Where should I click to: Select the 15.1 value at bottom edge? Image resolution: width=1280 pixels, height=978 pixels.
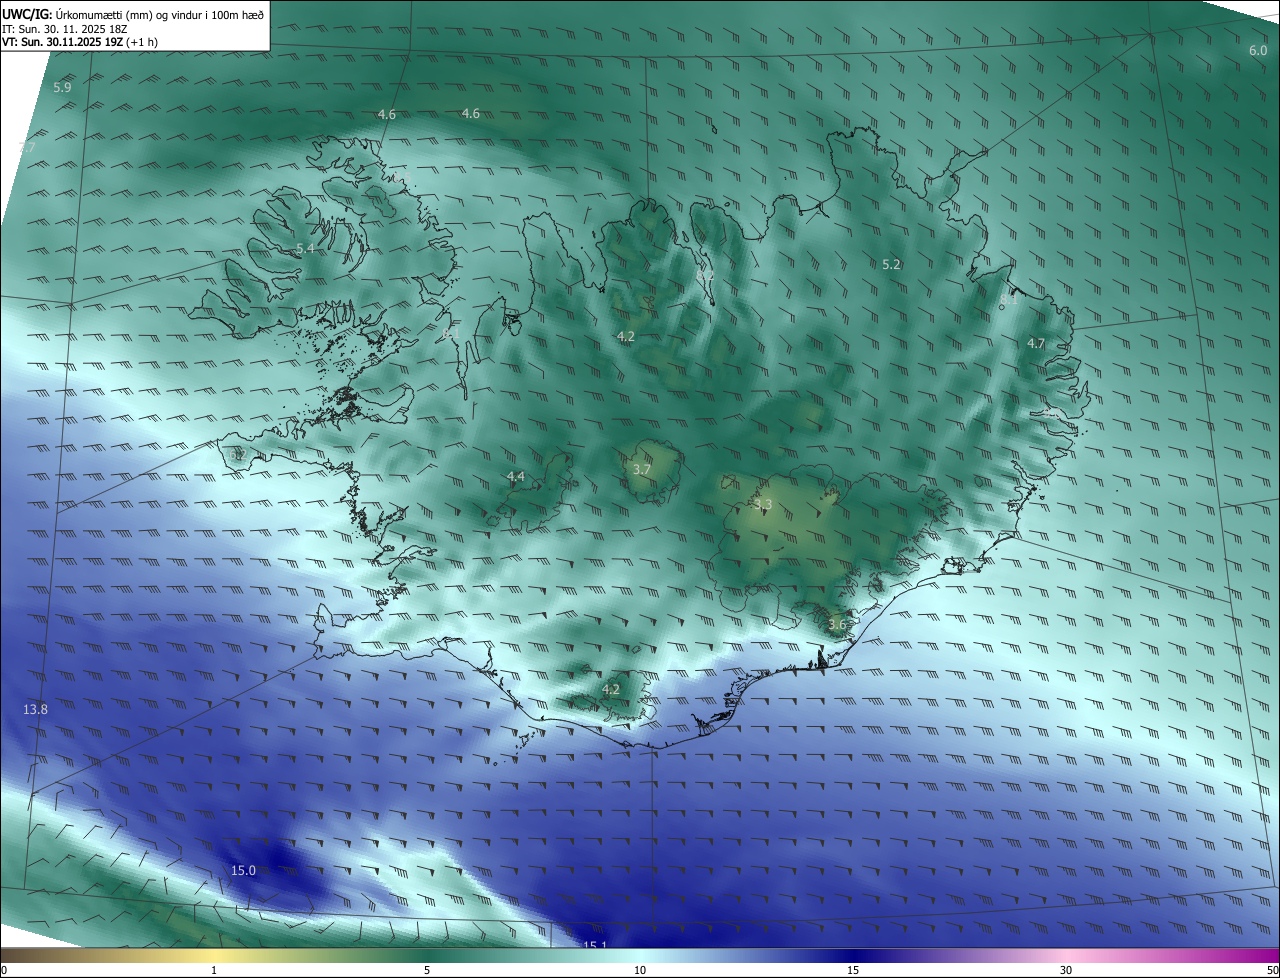[x=595, y=945]
